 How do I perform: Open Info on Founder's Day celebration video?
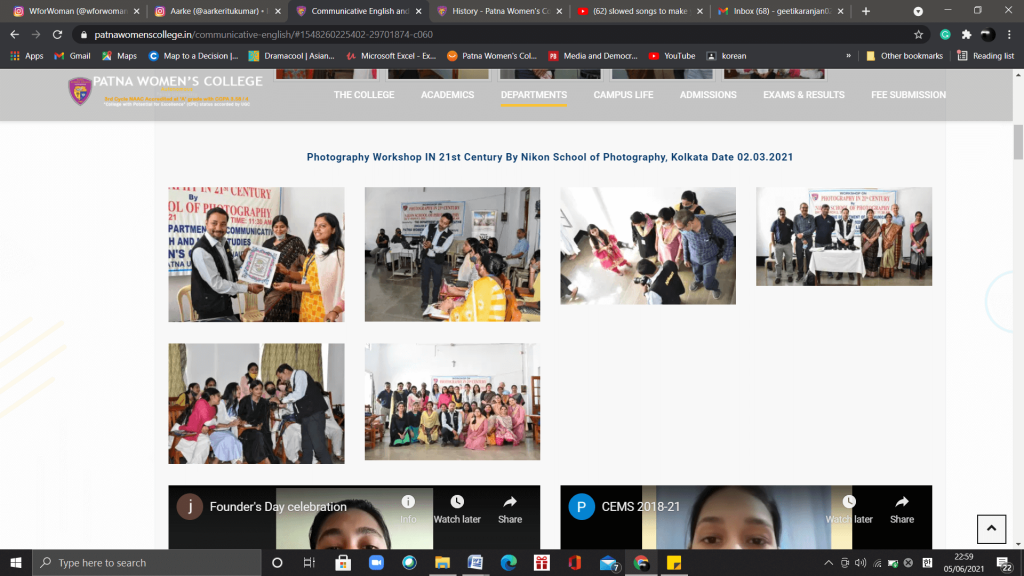pyautogui.click(x=408, y=509)
